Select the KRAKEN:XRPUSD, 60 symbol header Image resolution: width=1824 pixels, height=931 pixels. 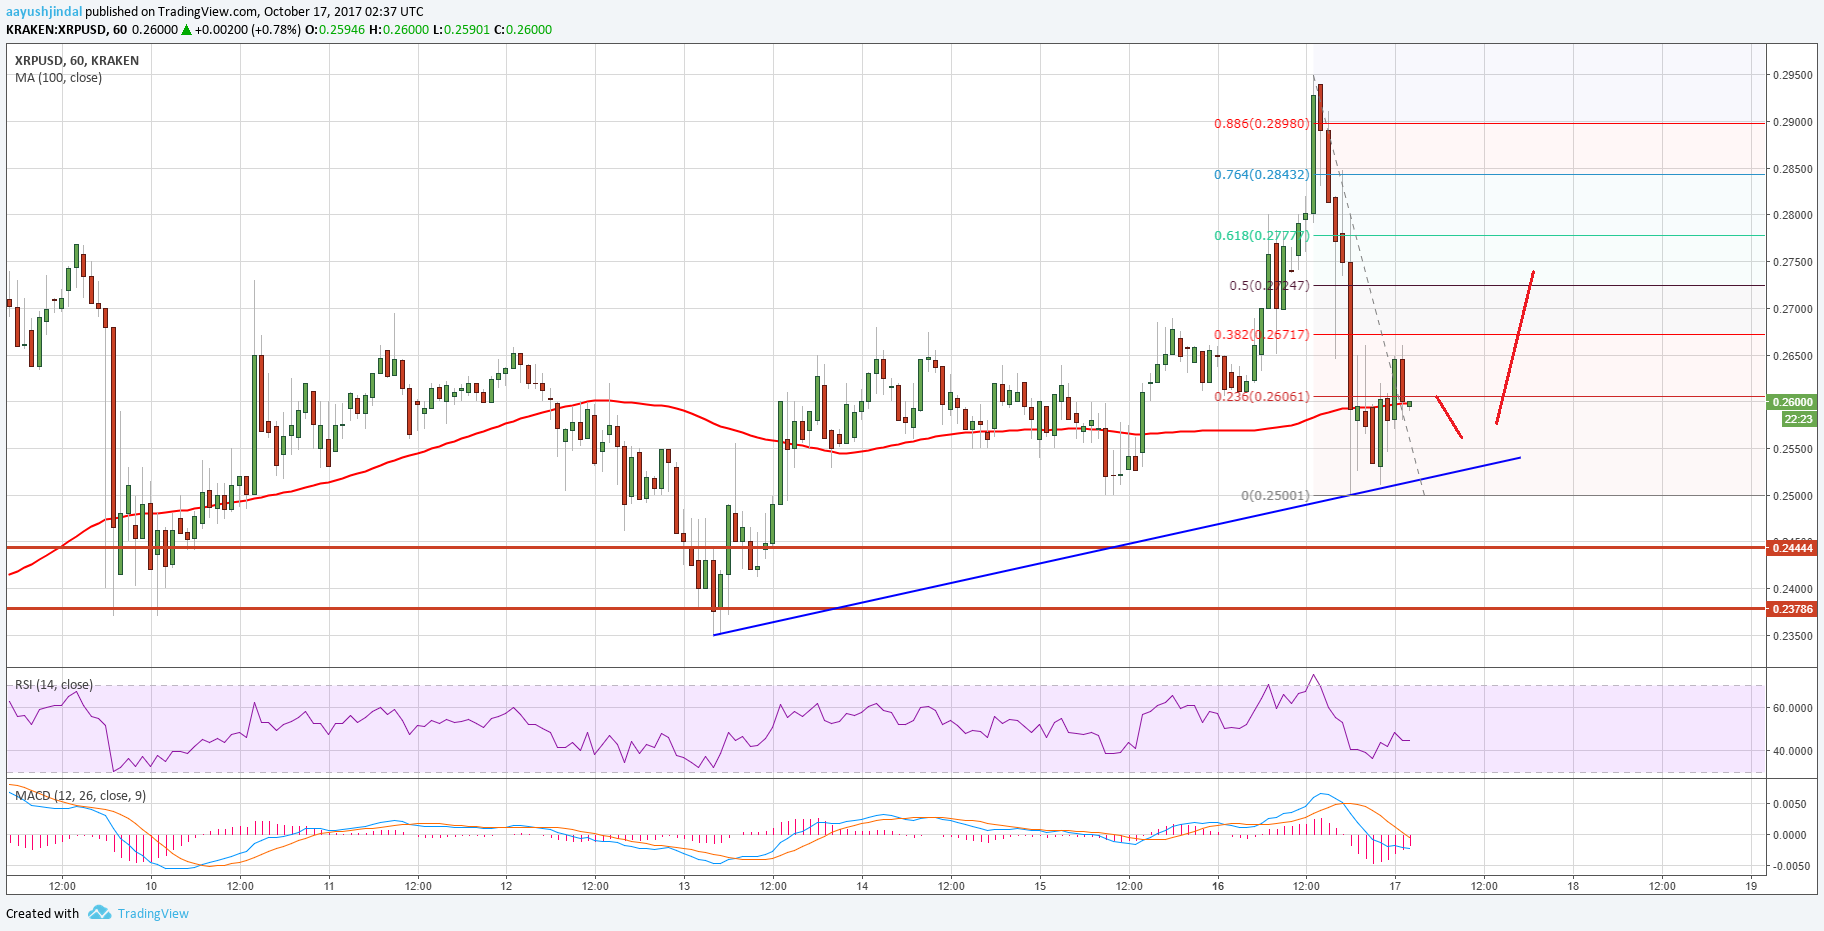tap(66, 30)
